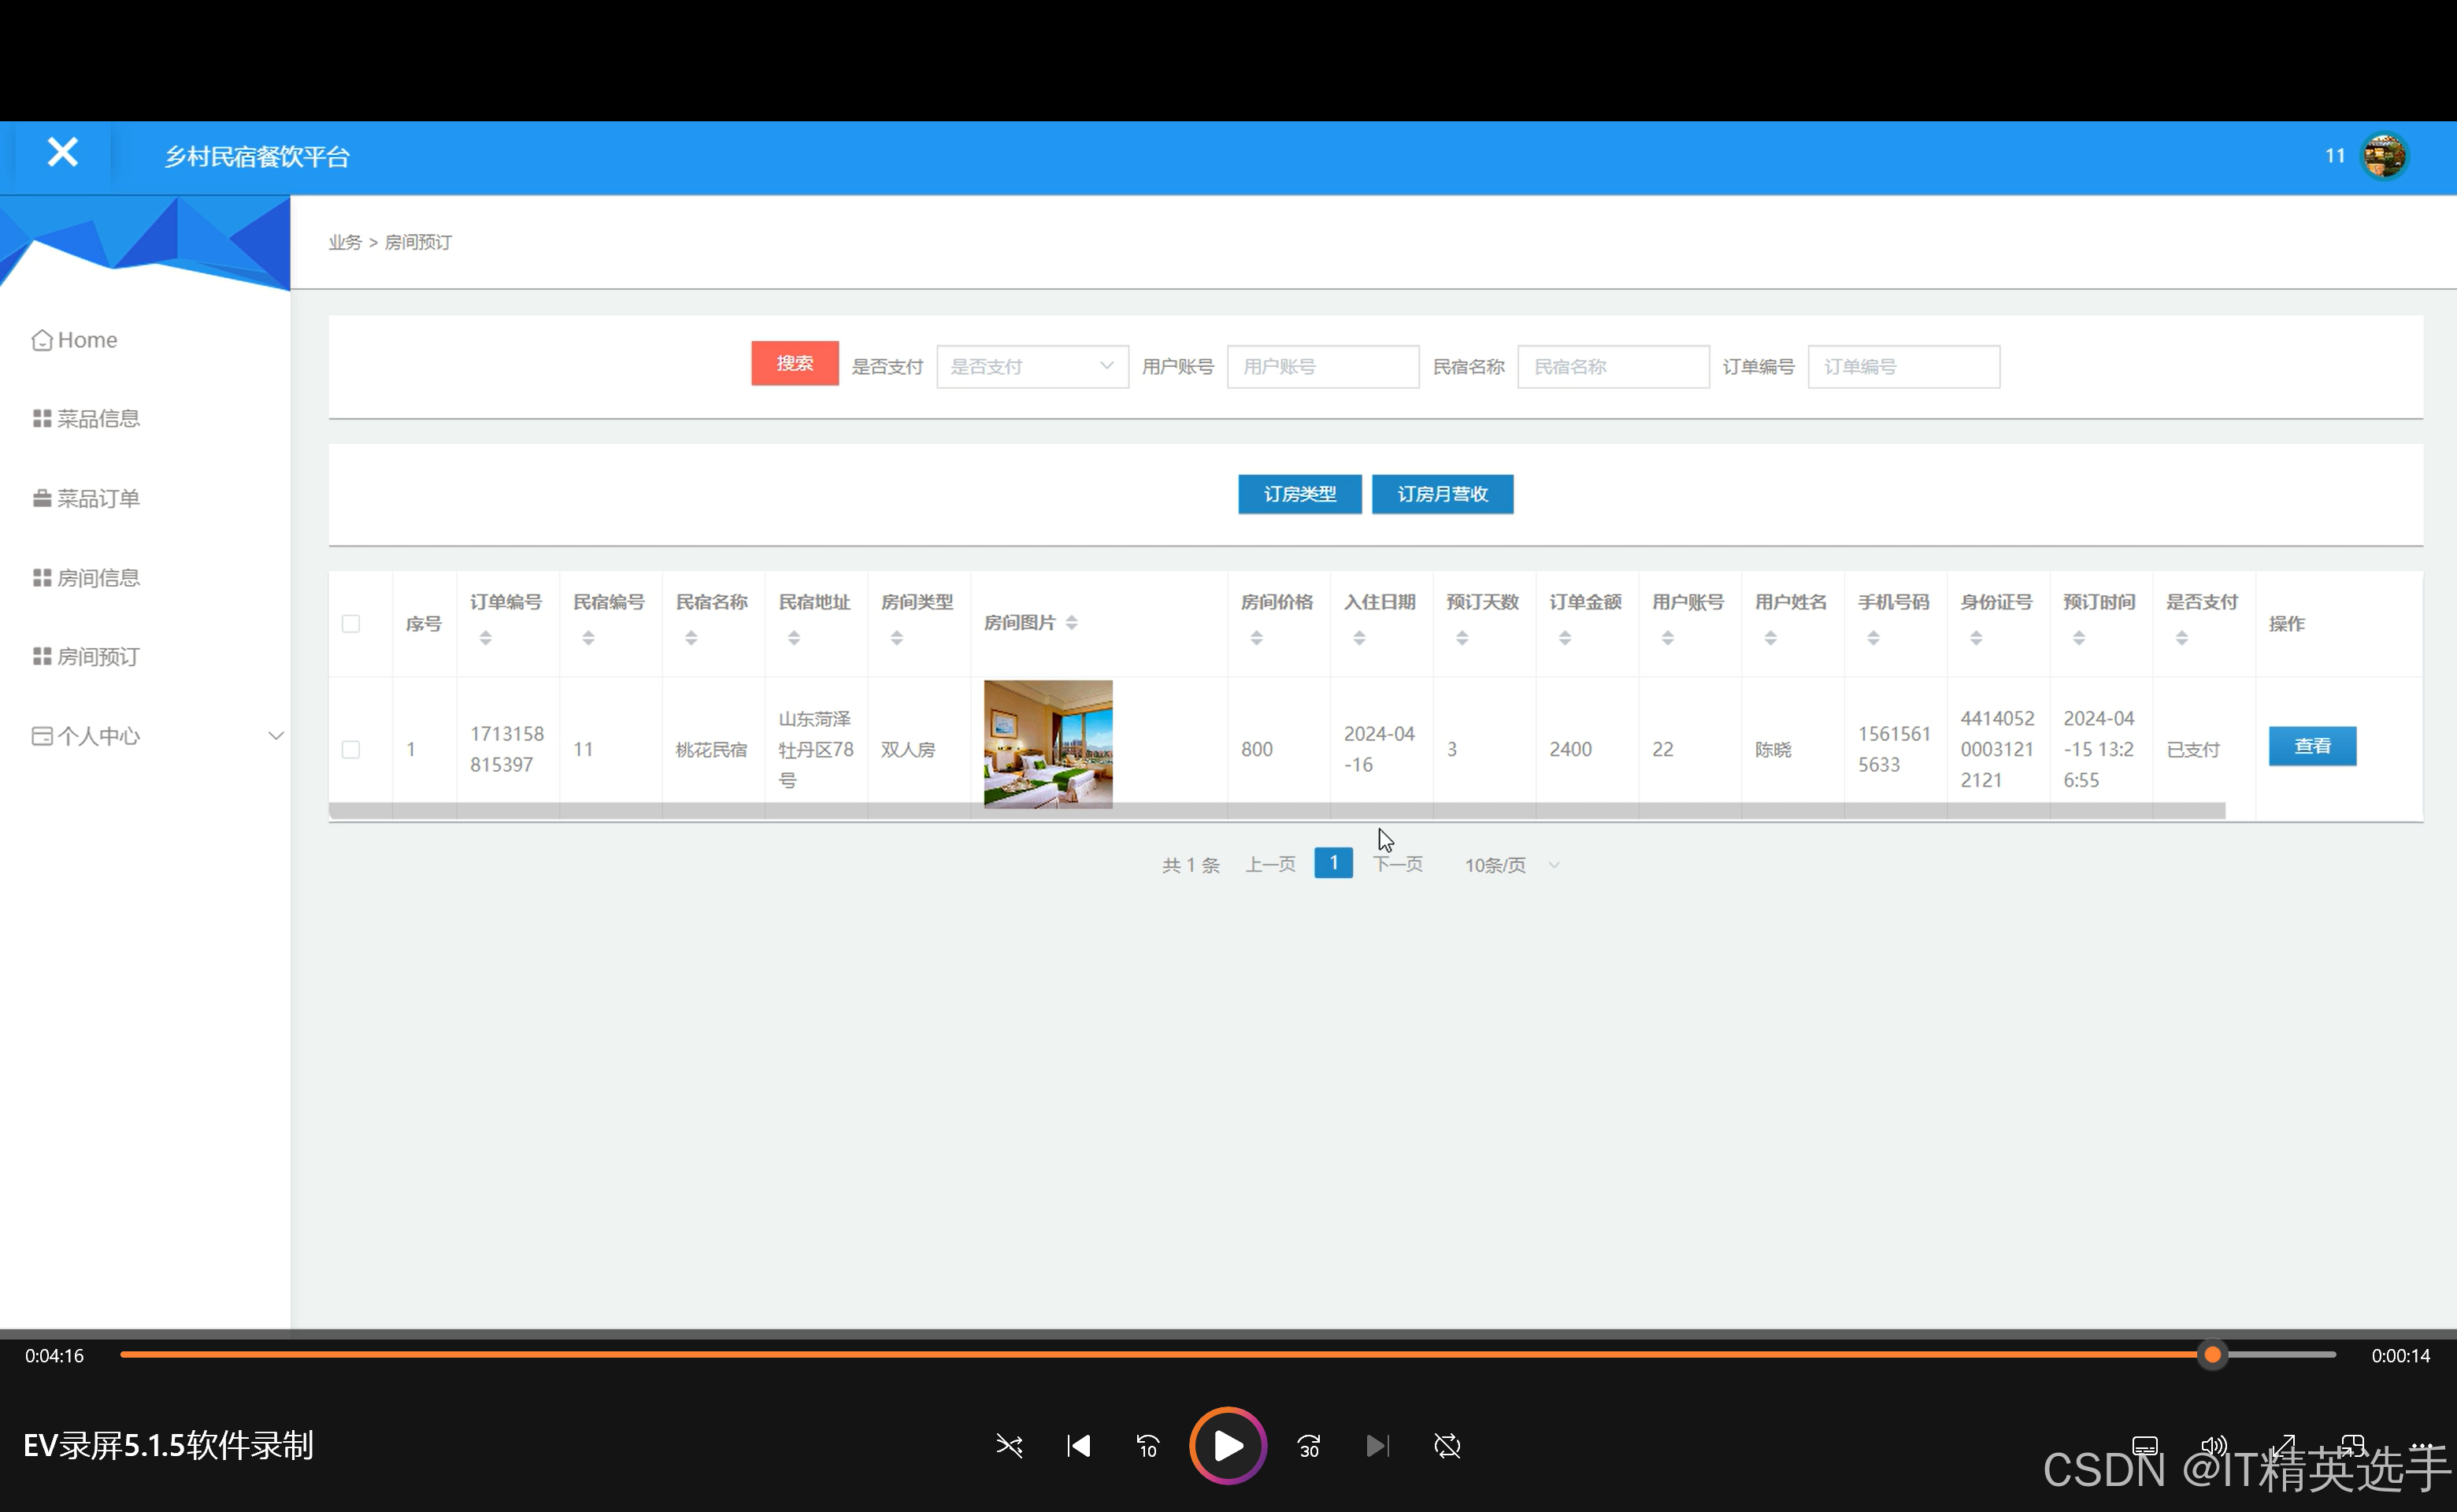The height and width of the screenshot is (1512, 2457).
Task: Toggle repeat mode icon
Action: coord(1447,1445)
